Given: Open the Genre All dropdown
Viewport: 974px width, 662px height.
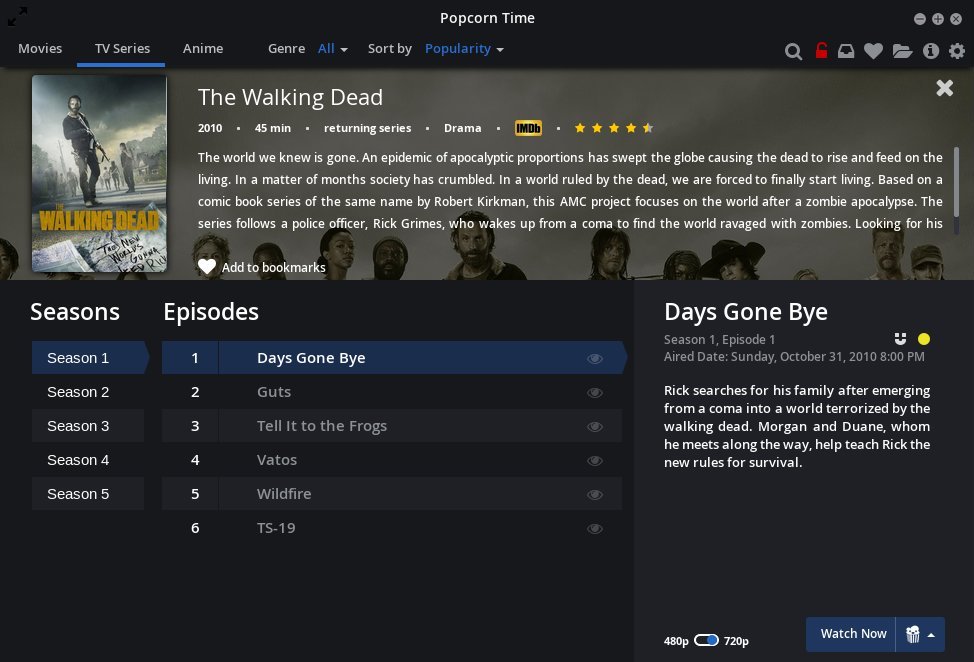Looking at the screenshot, I should click(333, 48).
